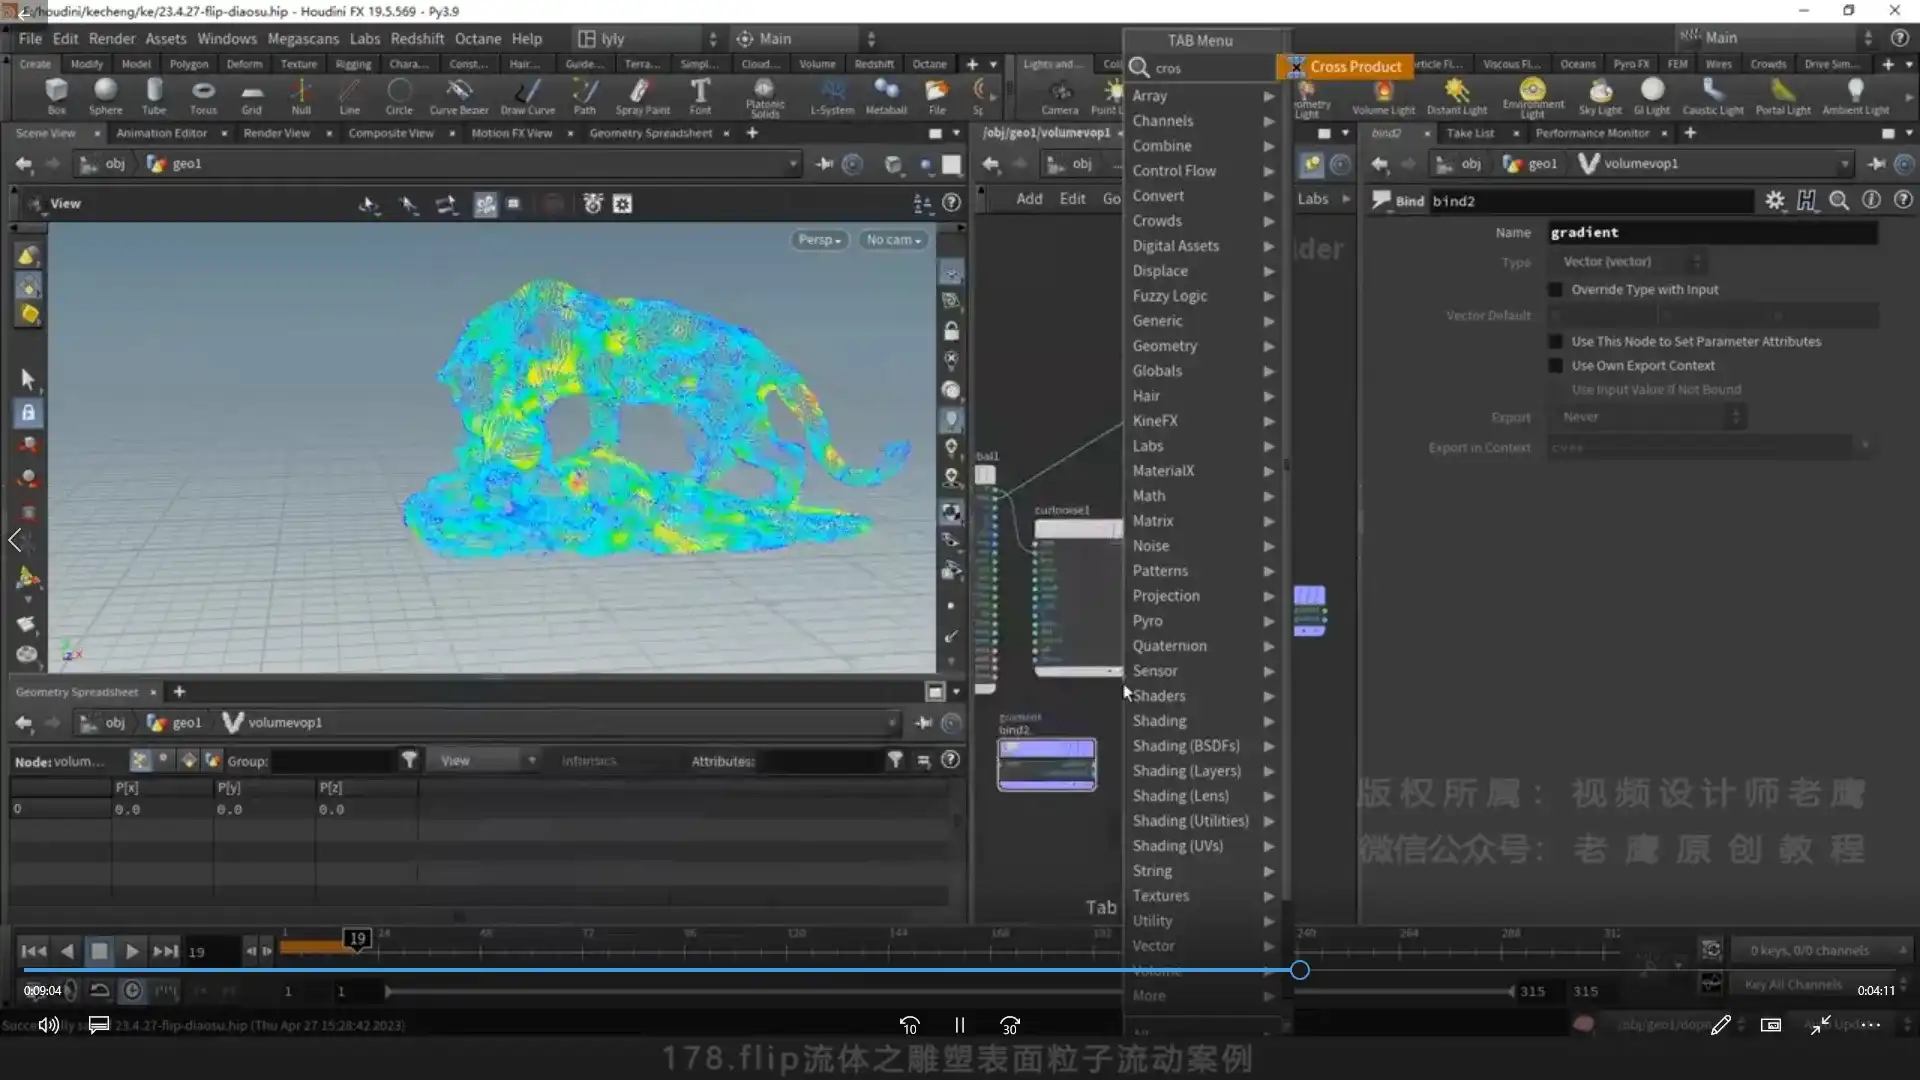Check Use Own Export Context
The width and height of the screenshot is (1920, 1080).
(x=1555, y=366)
